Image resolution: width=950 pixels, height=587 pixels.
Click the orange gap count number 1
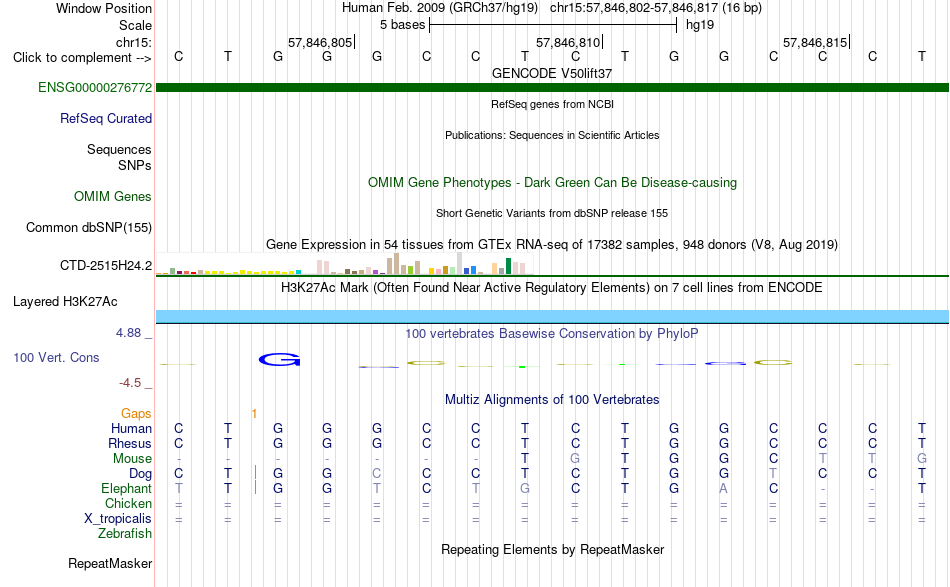(254, 413)
